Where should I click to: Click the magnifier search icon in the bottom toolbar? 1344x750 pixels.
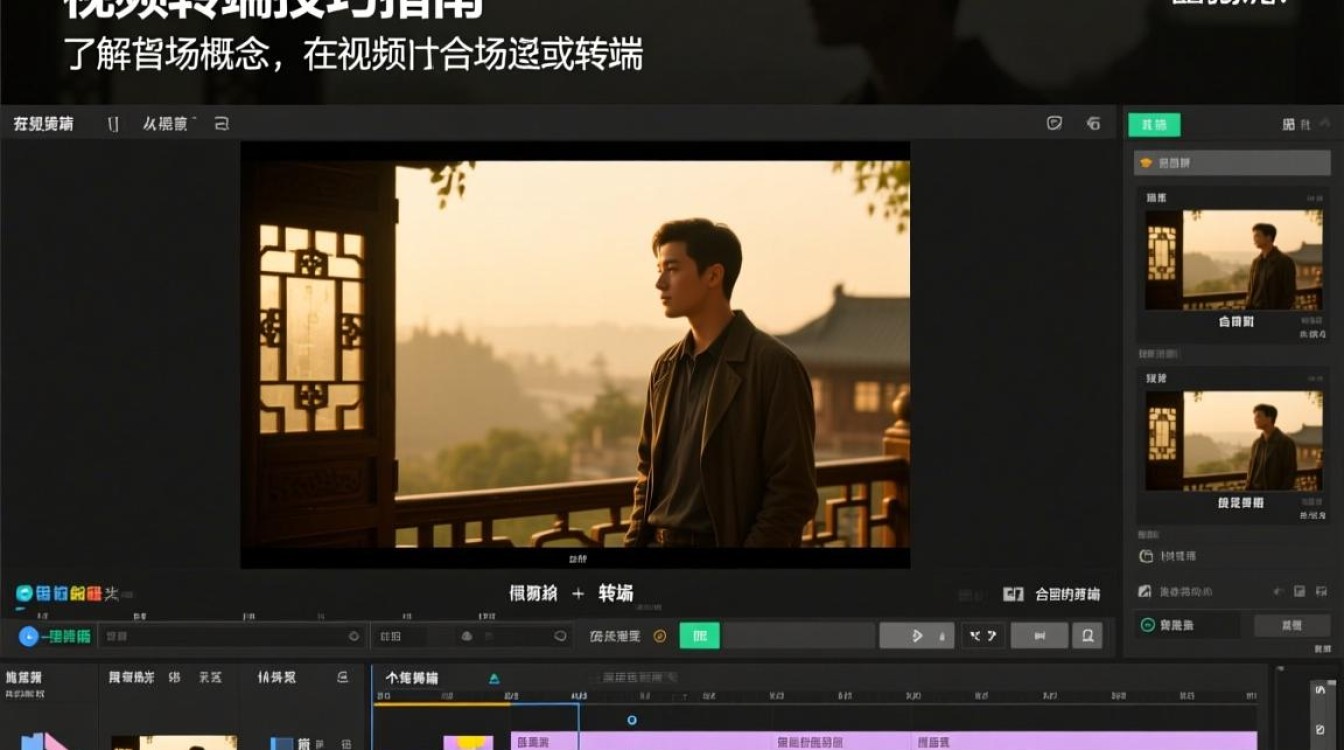point(1088,635)
